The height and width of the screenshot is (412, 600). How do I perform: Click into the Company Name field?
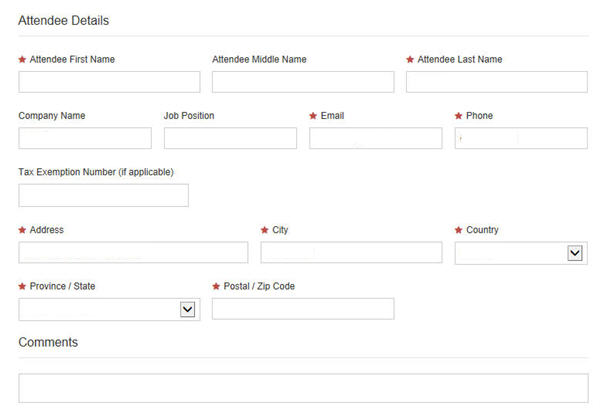click(x=85, y=138)
